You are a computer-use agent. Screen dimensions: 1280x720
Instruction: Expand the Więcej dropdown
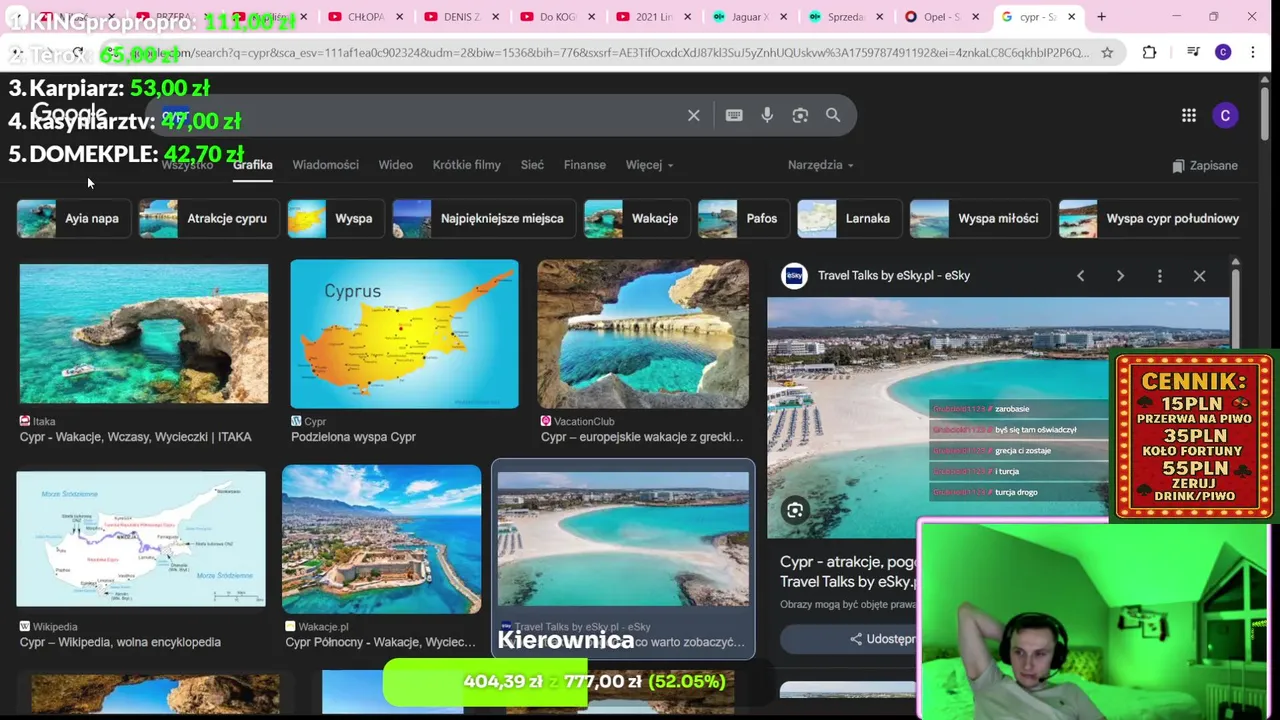pyautogui.click(x=649, y=165)
